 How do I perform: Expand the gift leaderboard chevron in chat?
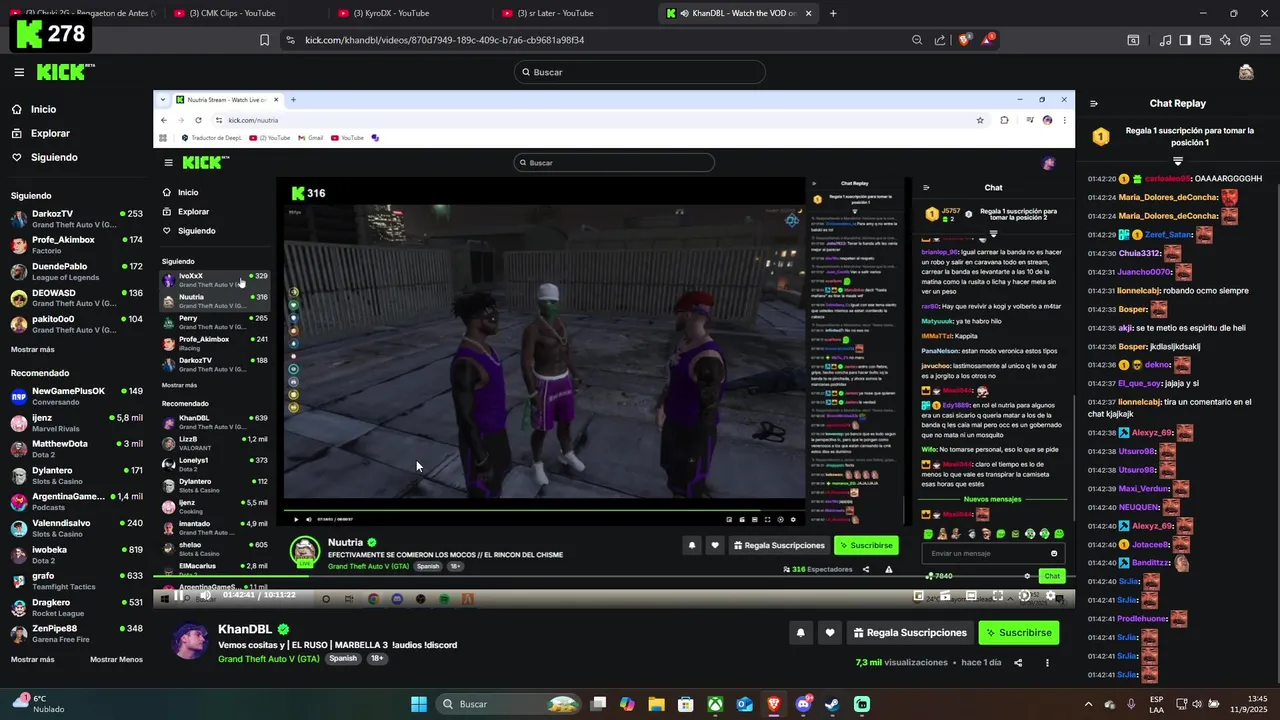coord(1178,161)
